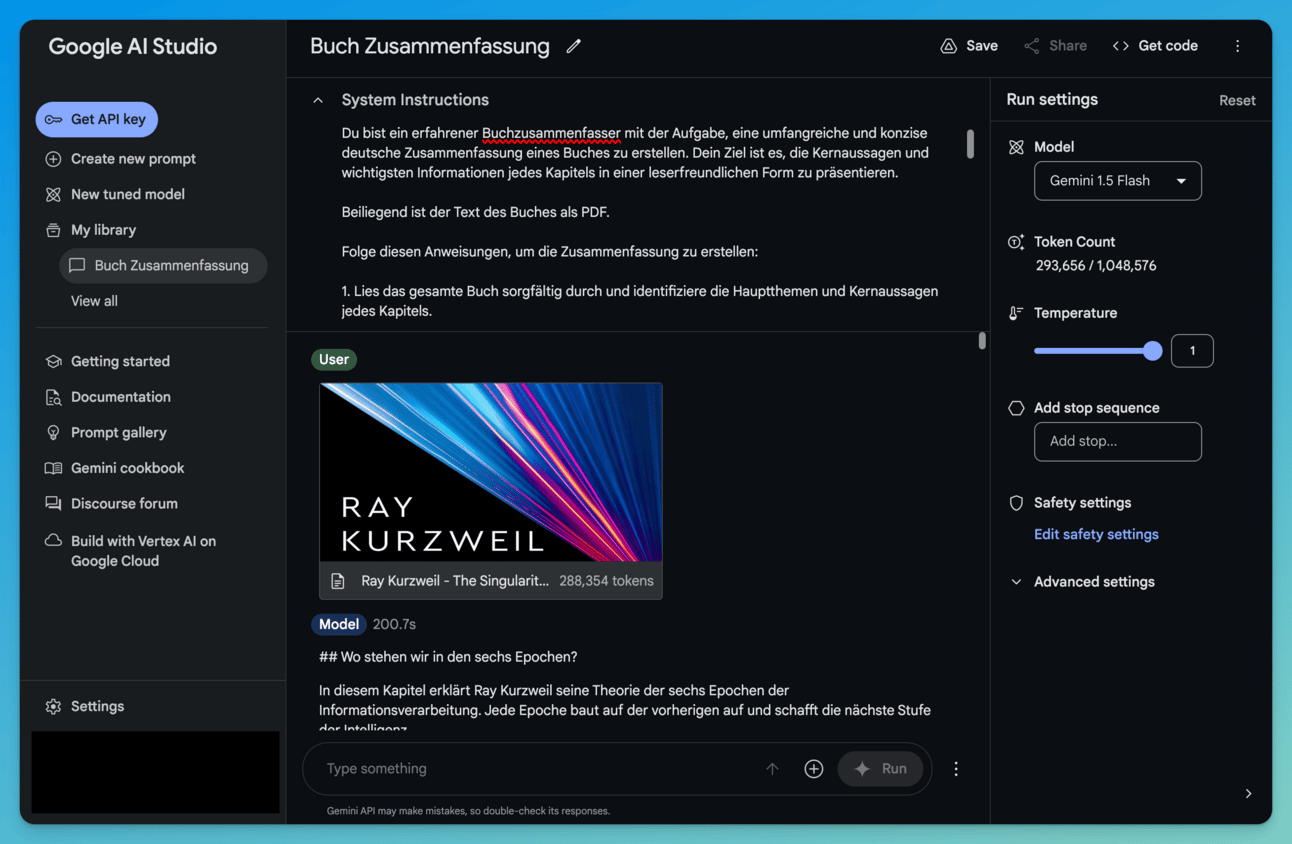The width and height of the screenshot is (1292, 844).
Task: Open the Gemini 1.5 Flash model dropdown
Action: tap(1118, 181)
